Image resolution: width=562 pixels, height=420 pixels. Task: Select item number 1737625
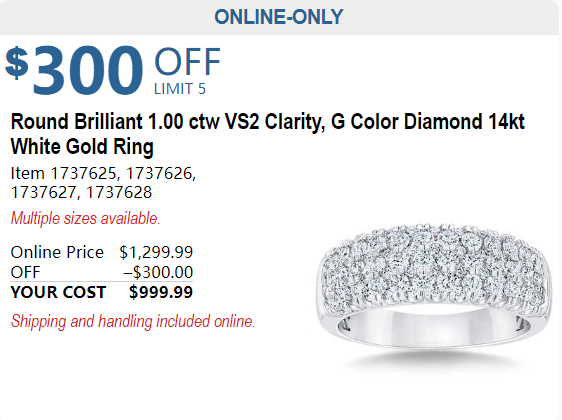coord(84,173)
